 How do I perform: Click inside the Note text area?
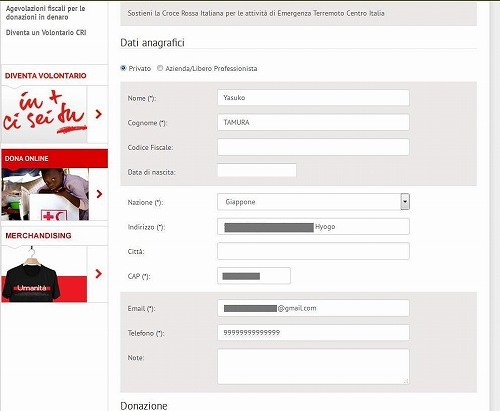313,367
